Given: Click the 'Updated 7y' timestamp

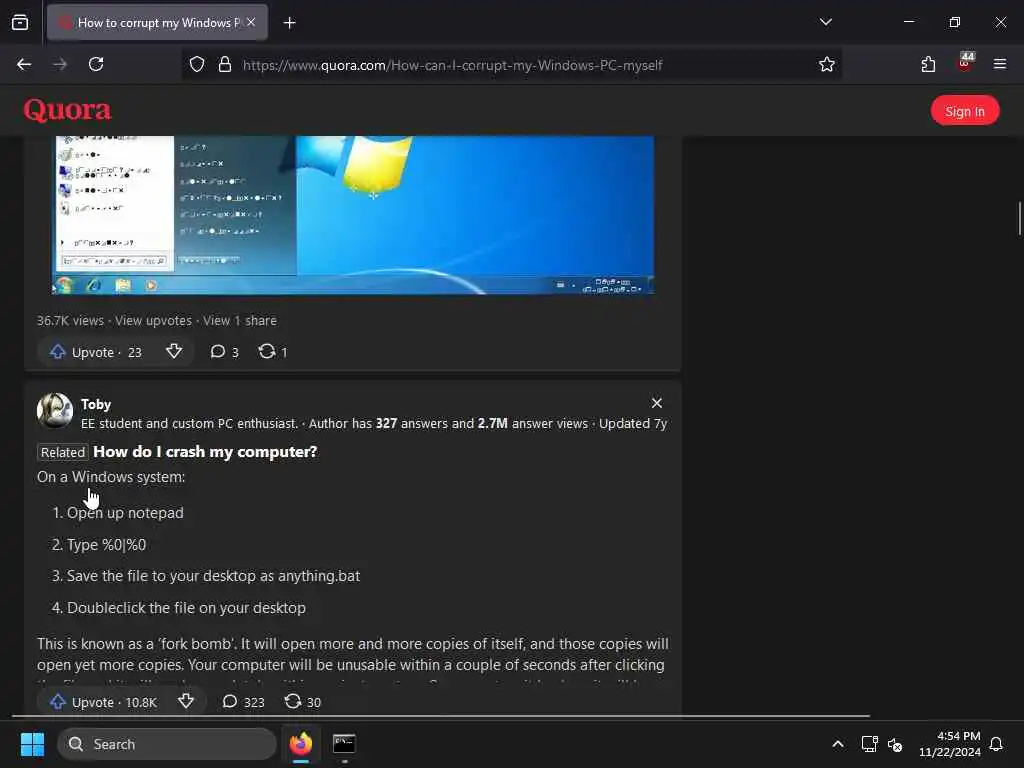Looking at the screenshot, I should [633, 424].
